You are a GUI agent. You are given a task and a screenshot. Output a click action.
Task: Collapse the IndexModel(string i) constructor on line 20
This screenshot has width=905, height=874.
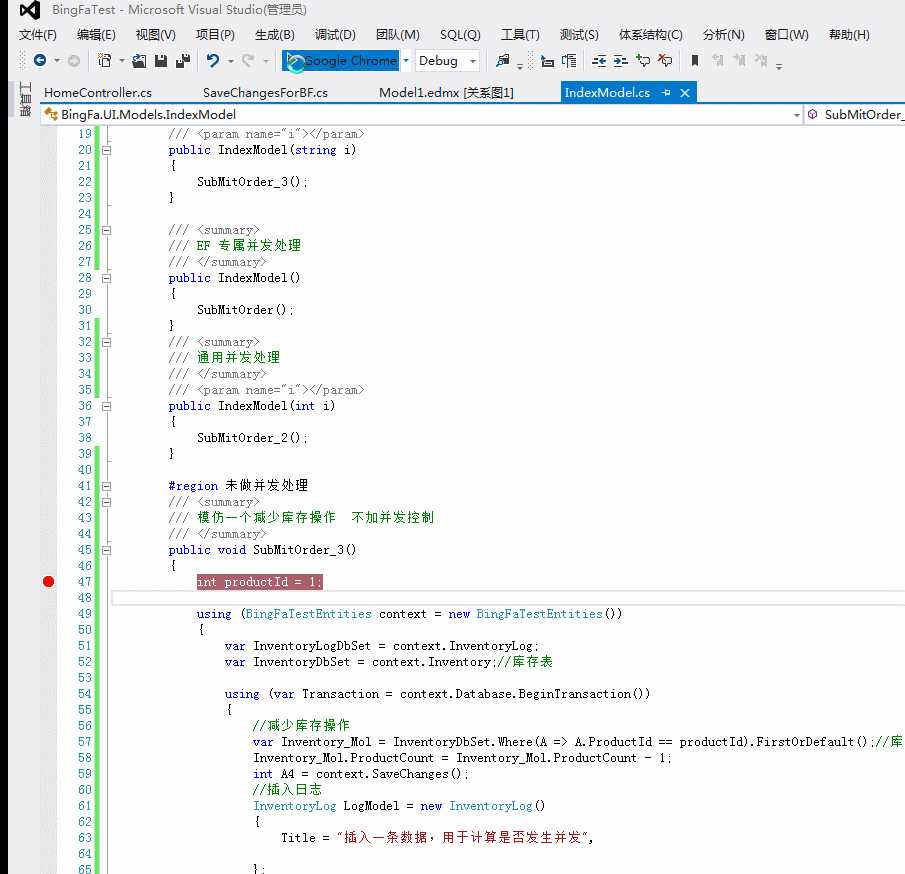(x=106, y=150)
